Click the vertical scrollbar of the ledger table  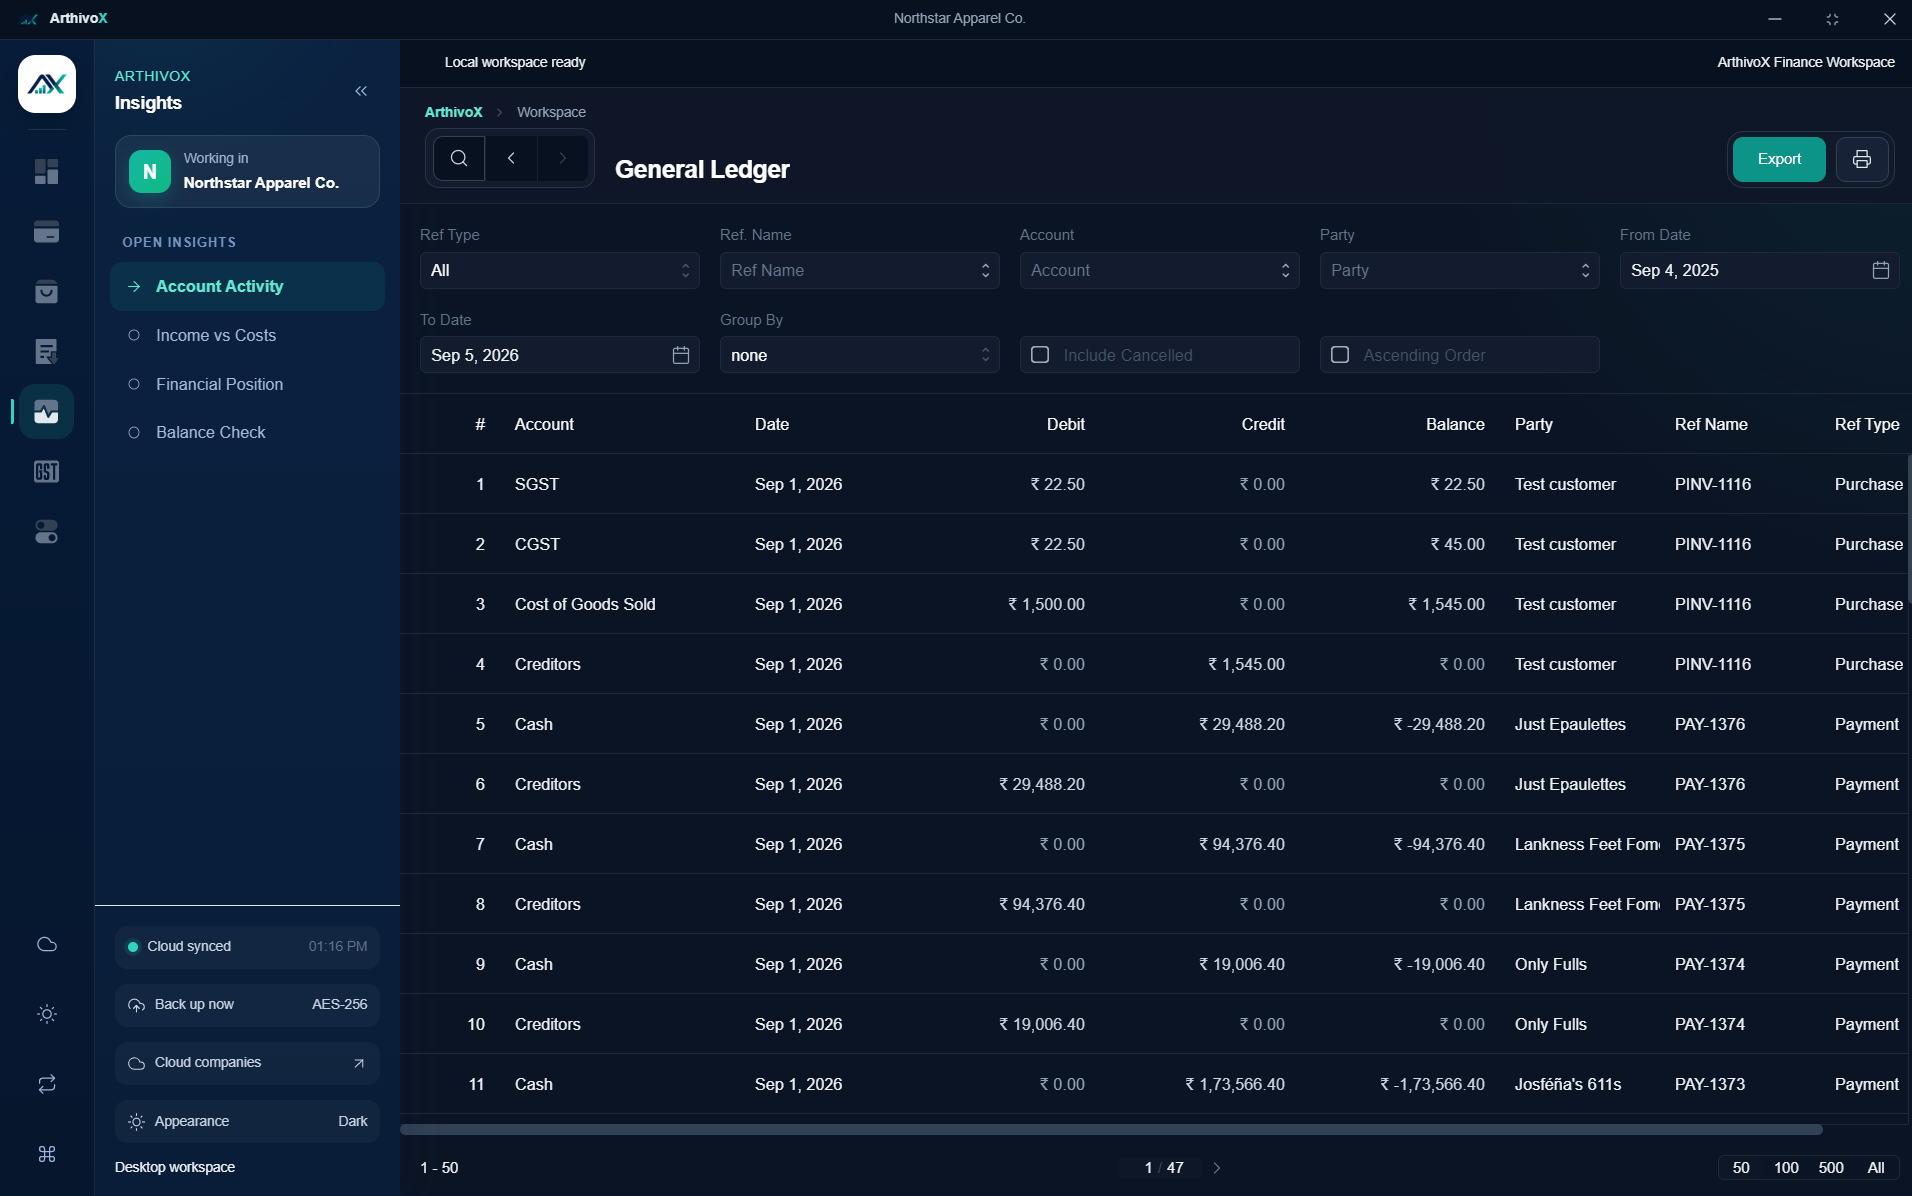pyautogui.click(x=1908, y=529)
